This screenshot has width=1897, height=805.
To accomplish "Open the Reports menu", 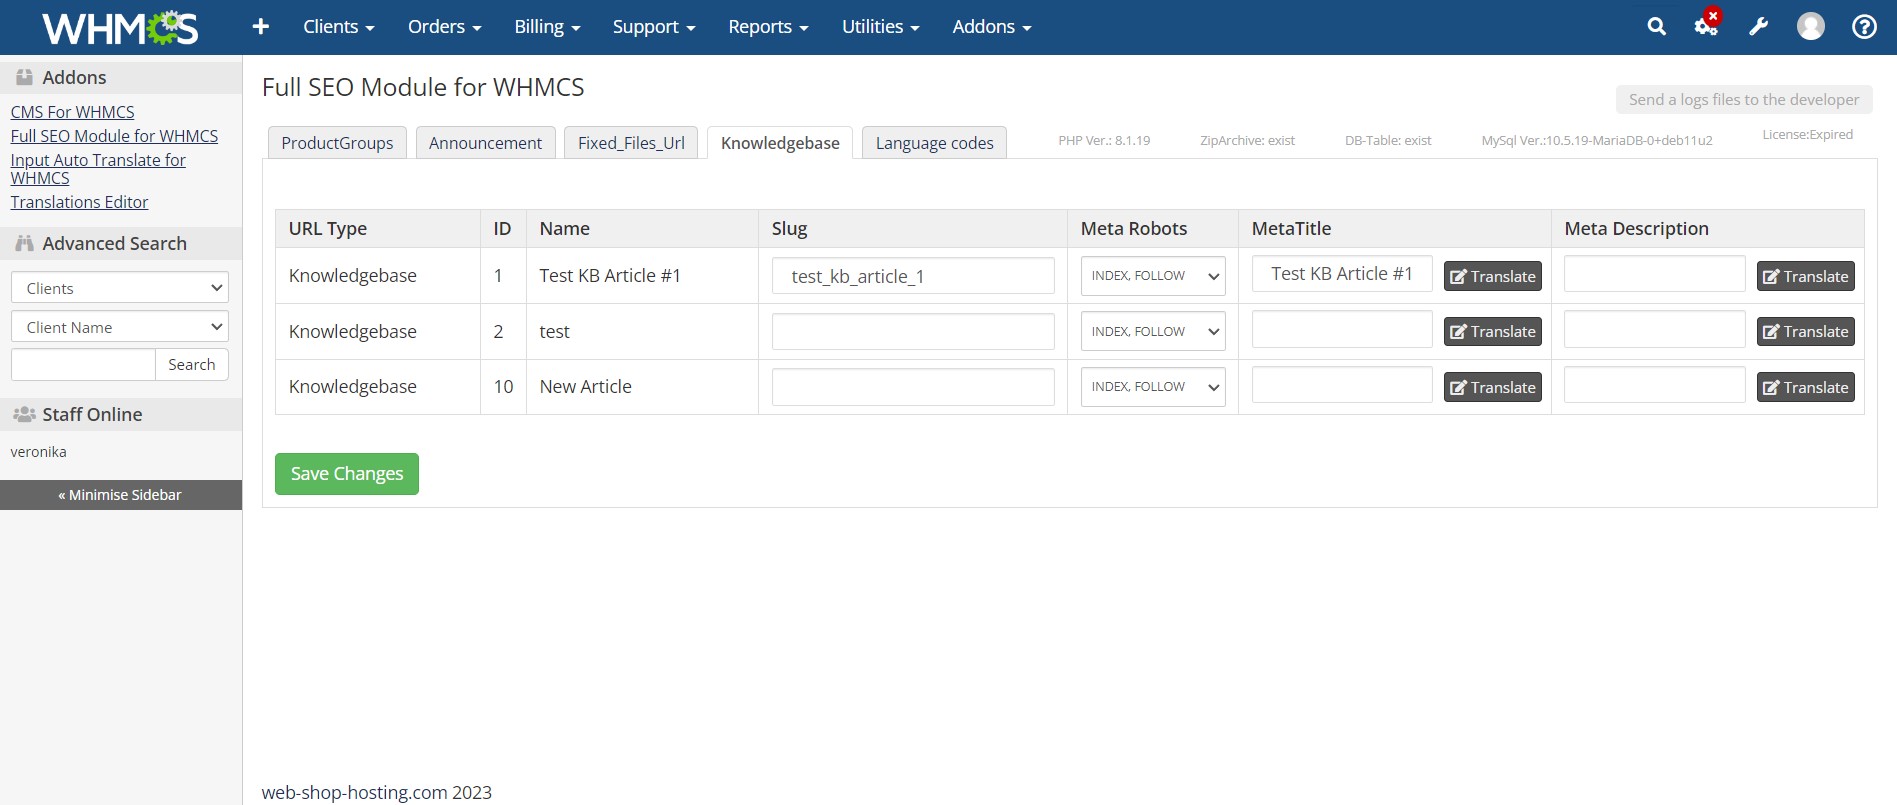I will pyautogui.click(x=768, y=27).
